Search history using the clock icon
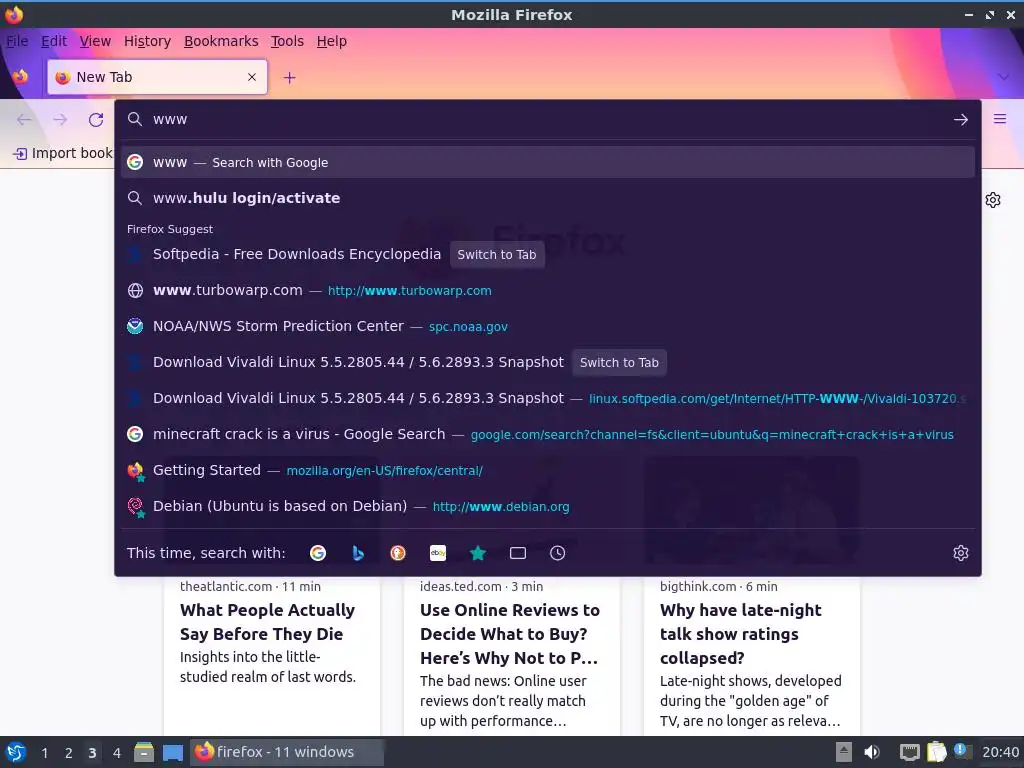1024x768 pixels. point(558,553)
